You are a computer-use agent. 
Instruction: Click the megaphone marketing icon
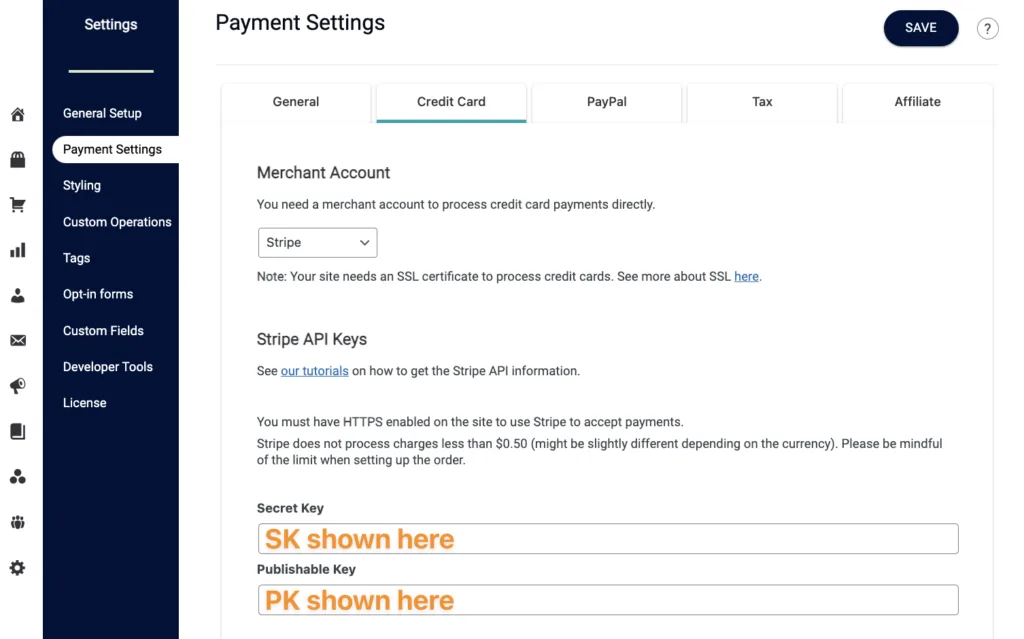click(18, 386)
